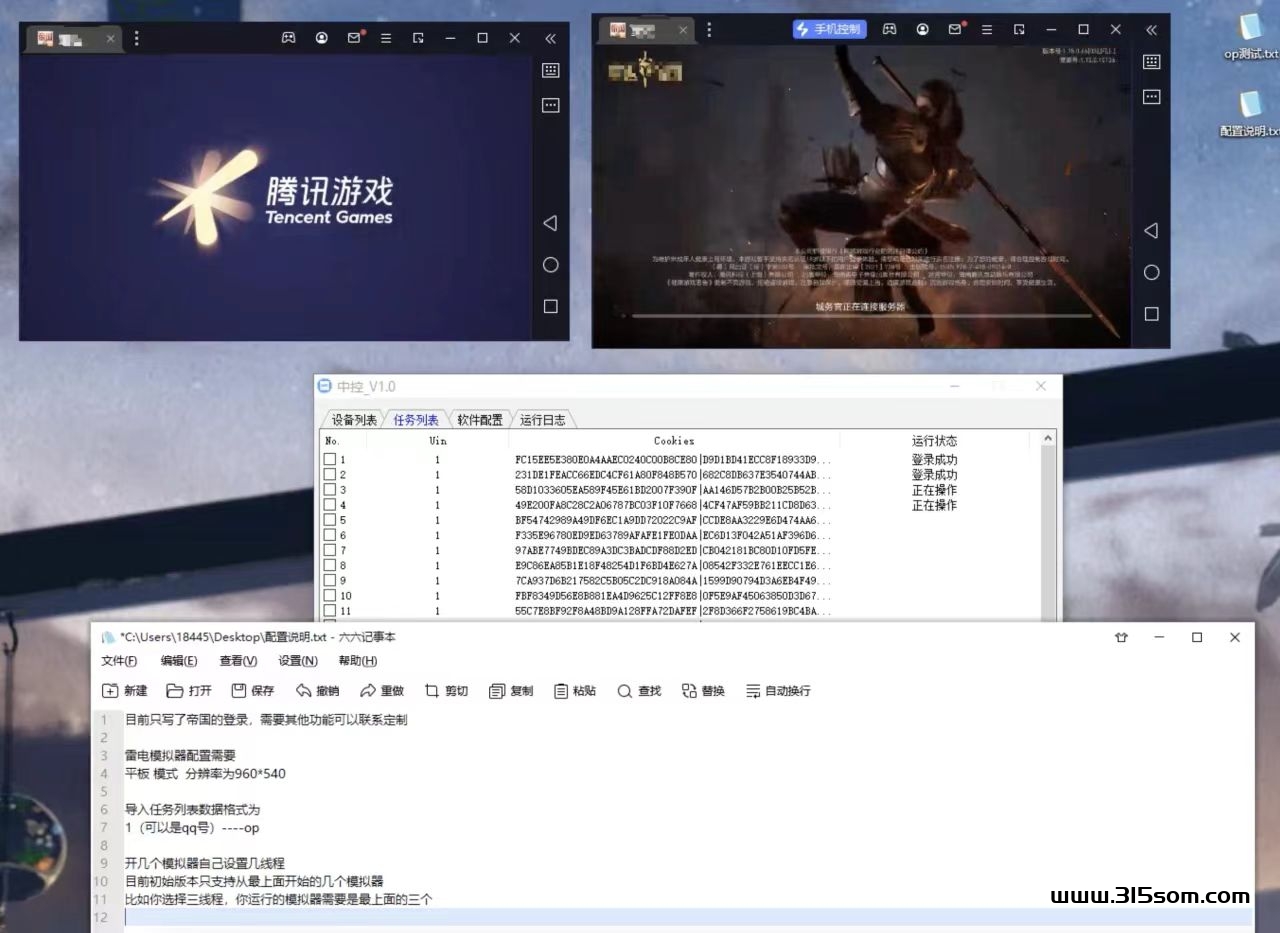Open 设置(N) menu in notepad
This screenshot has width=1280, height=933.
pos(298,661)
